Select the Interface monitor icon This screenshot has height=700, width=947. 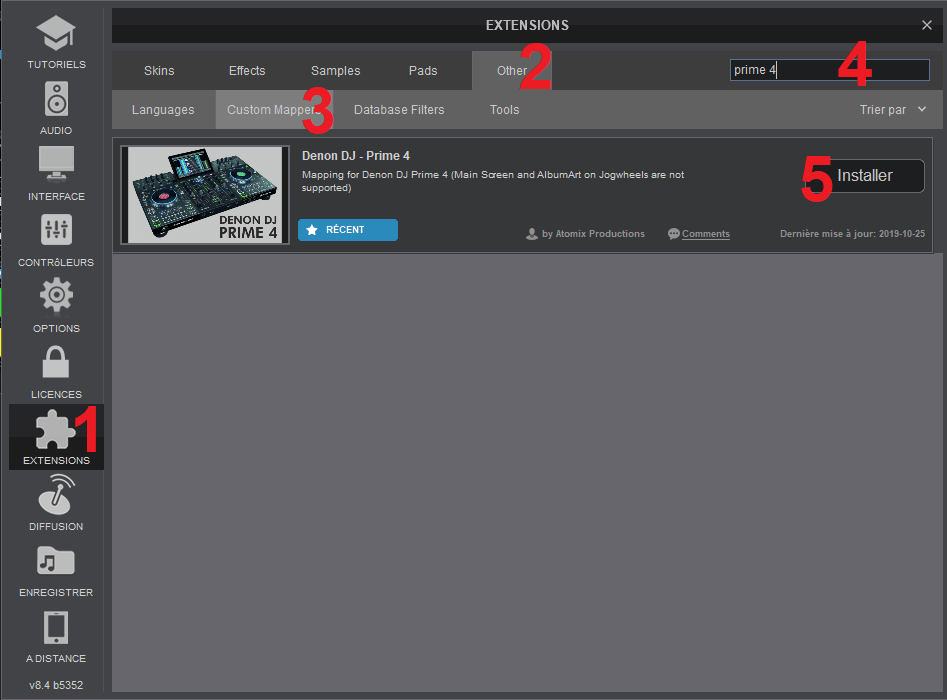pyautogui.click(x=56, y=165)
